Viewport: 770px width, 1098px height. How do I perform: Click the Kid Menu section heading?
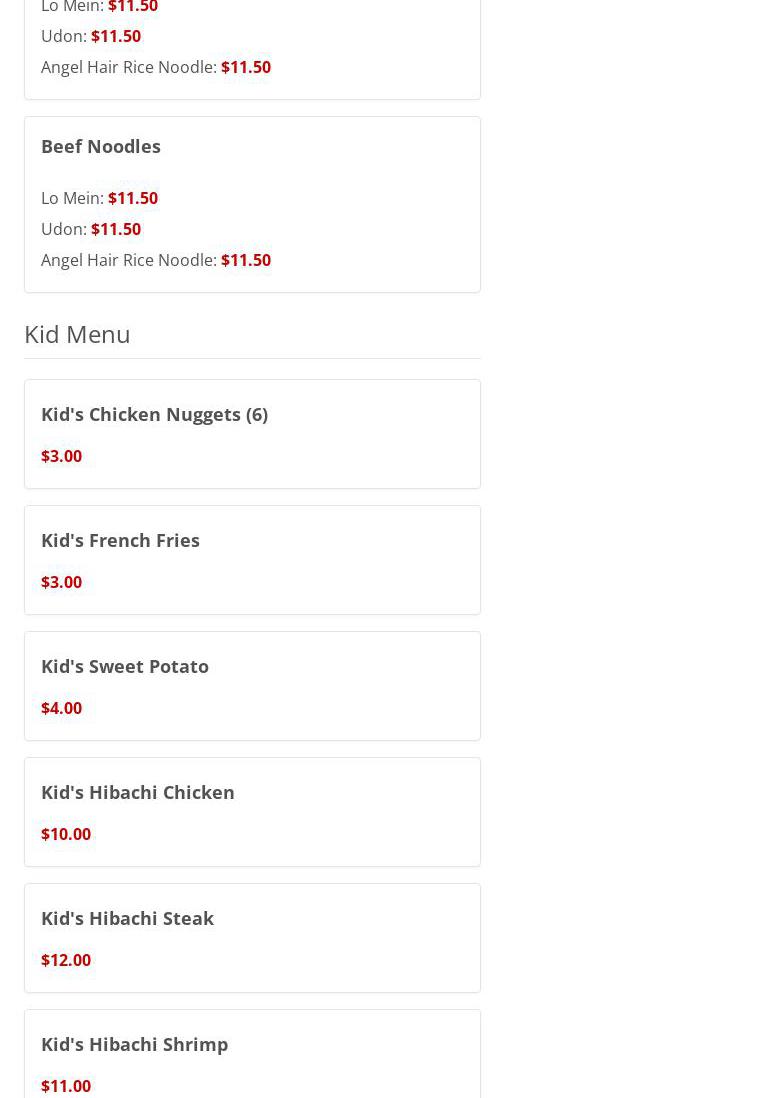tap(77, 334)
